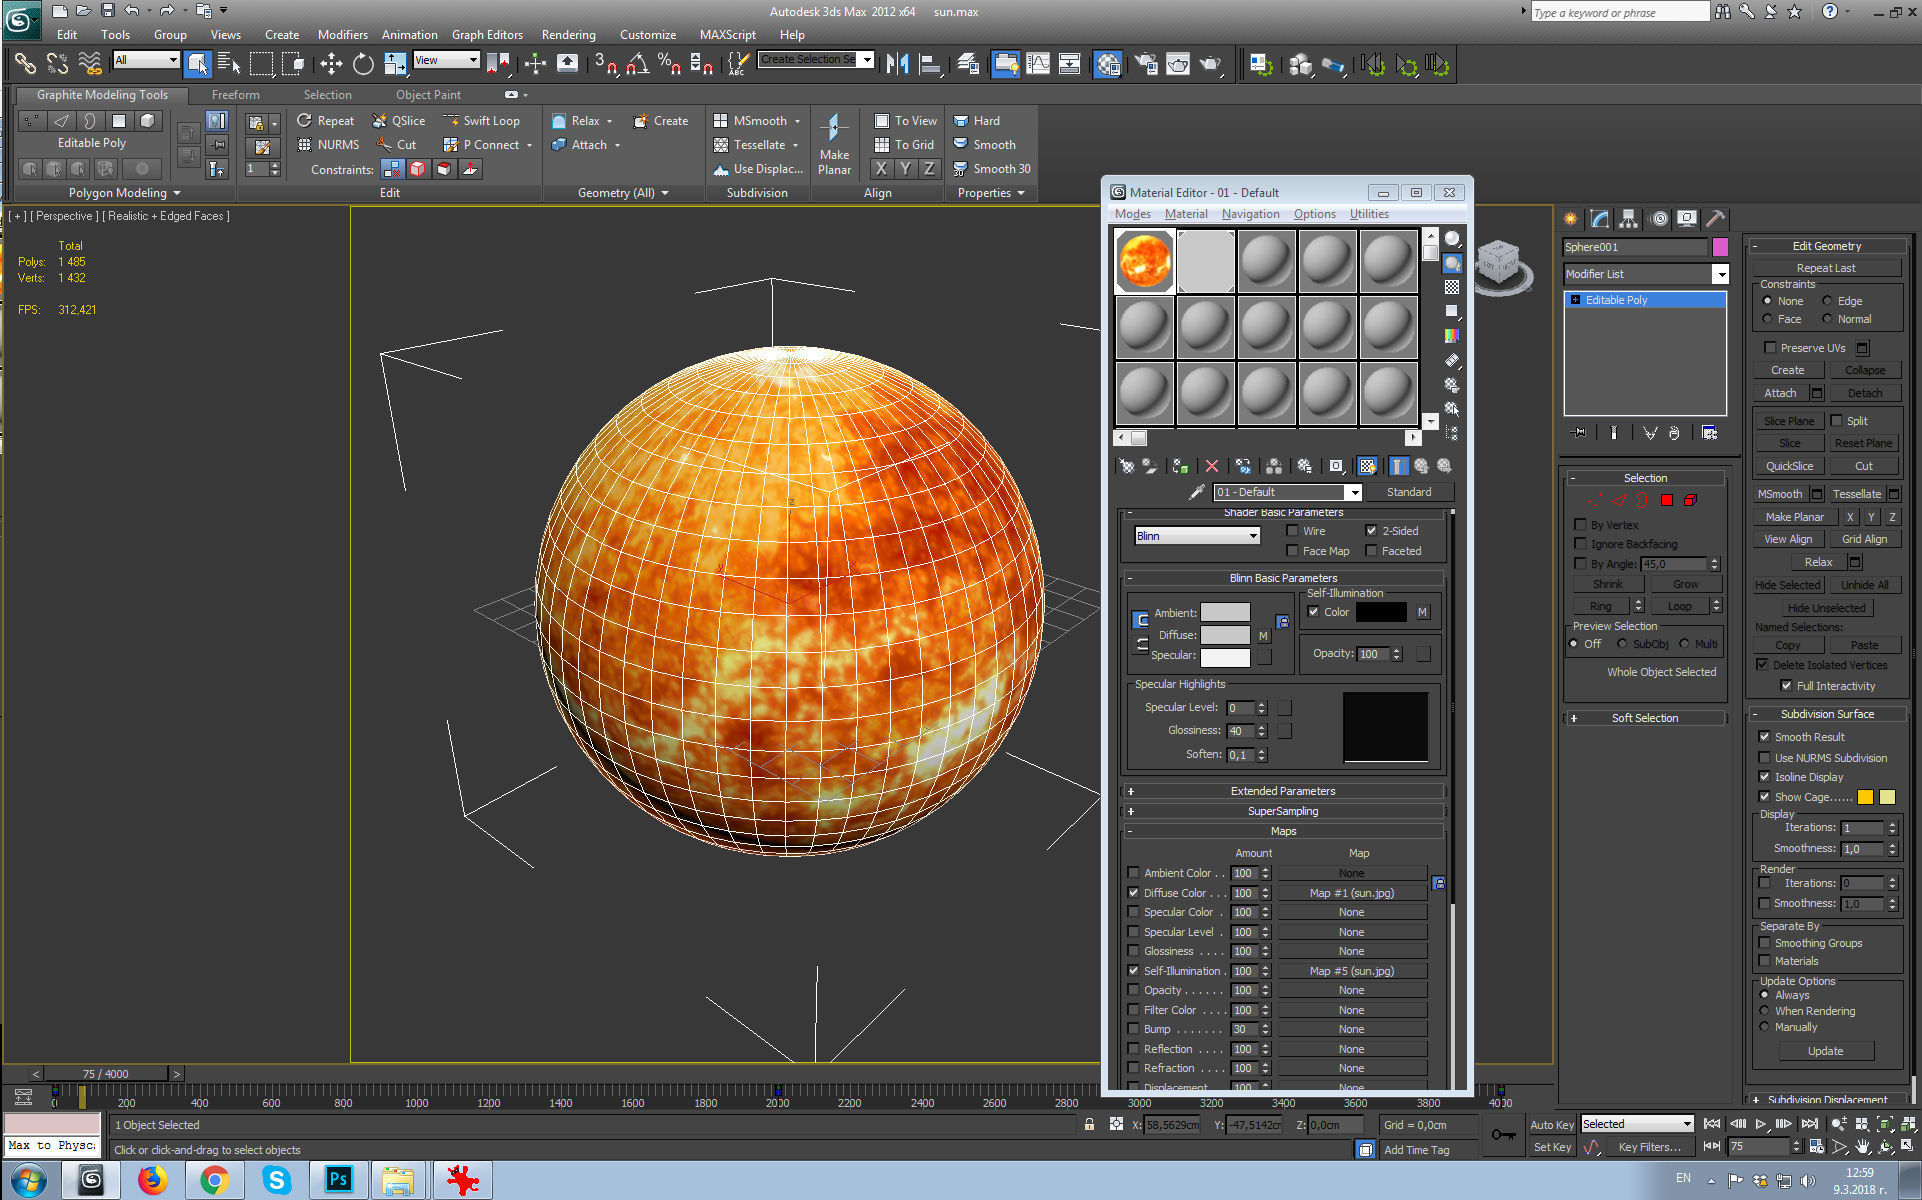Click Reset Map/Mtl red X icon
The height and width of the screenshot is (1200, 1922).
[x=1212, y=466]
